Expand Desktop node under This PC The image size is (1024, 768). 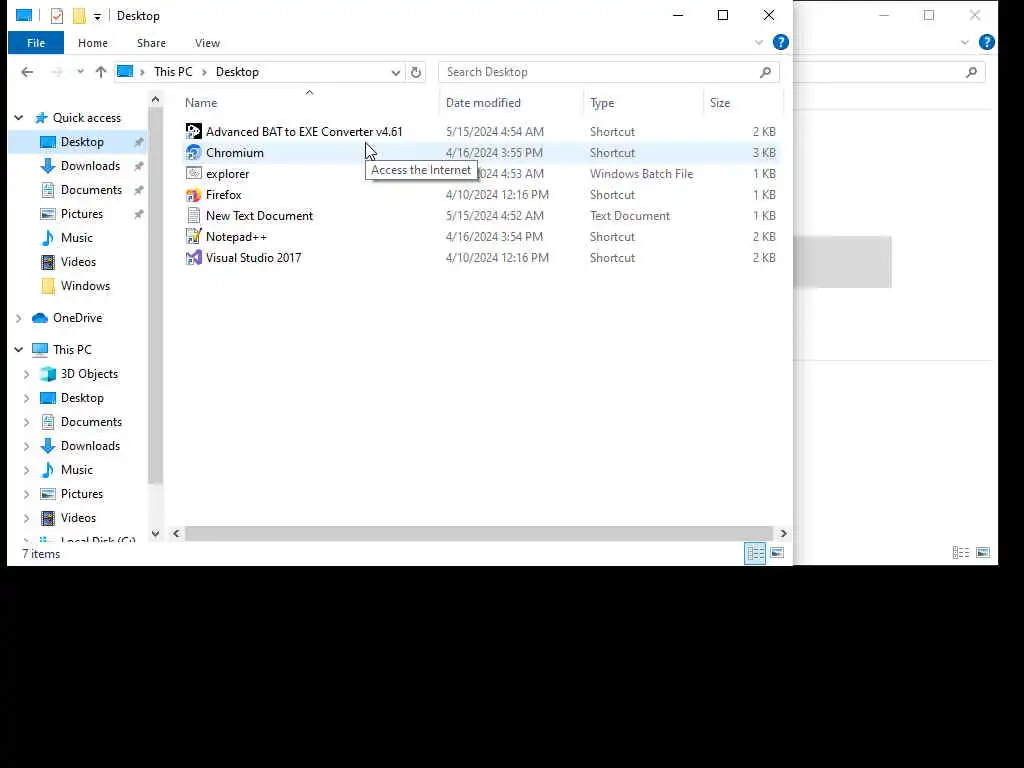(x=27, y=398)
